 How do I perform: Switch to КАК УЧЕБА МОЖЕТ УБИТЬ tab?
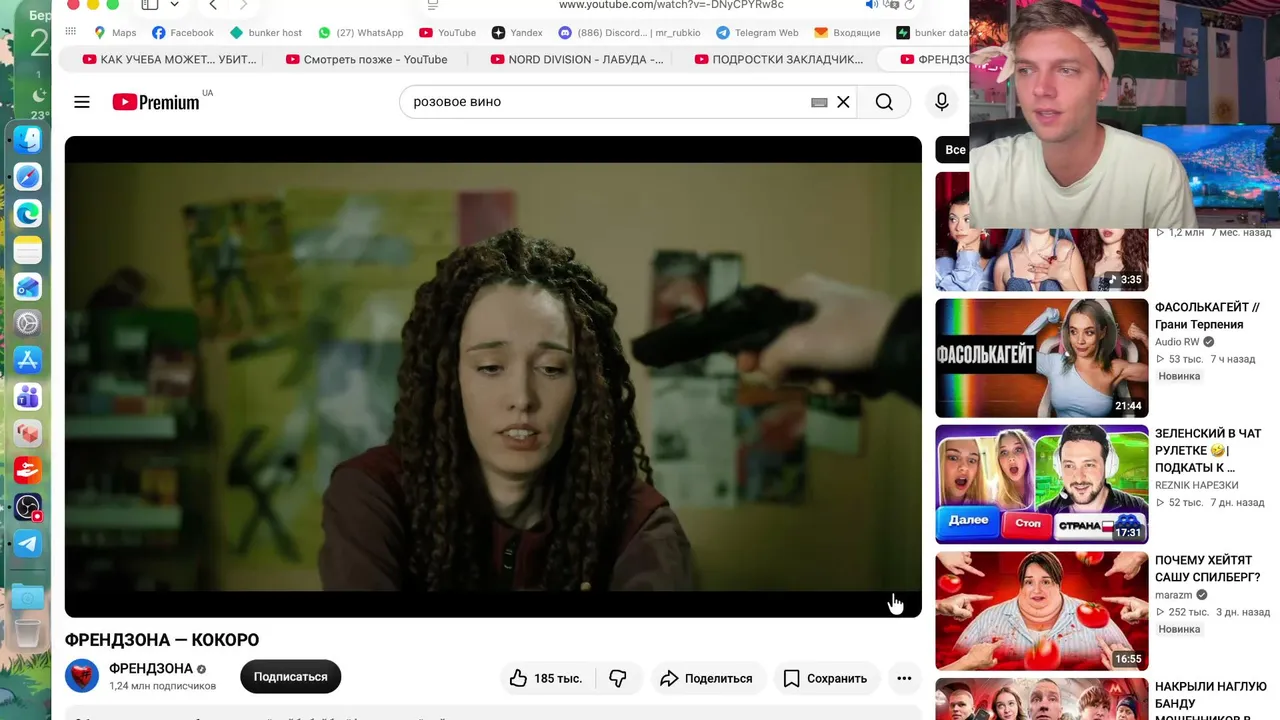pyautogui.click(x=170, y=59)
